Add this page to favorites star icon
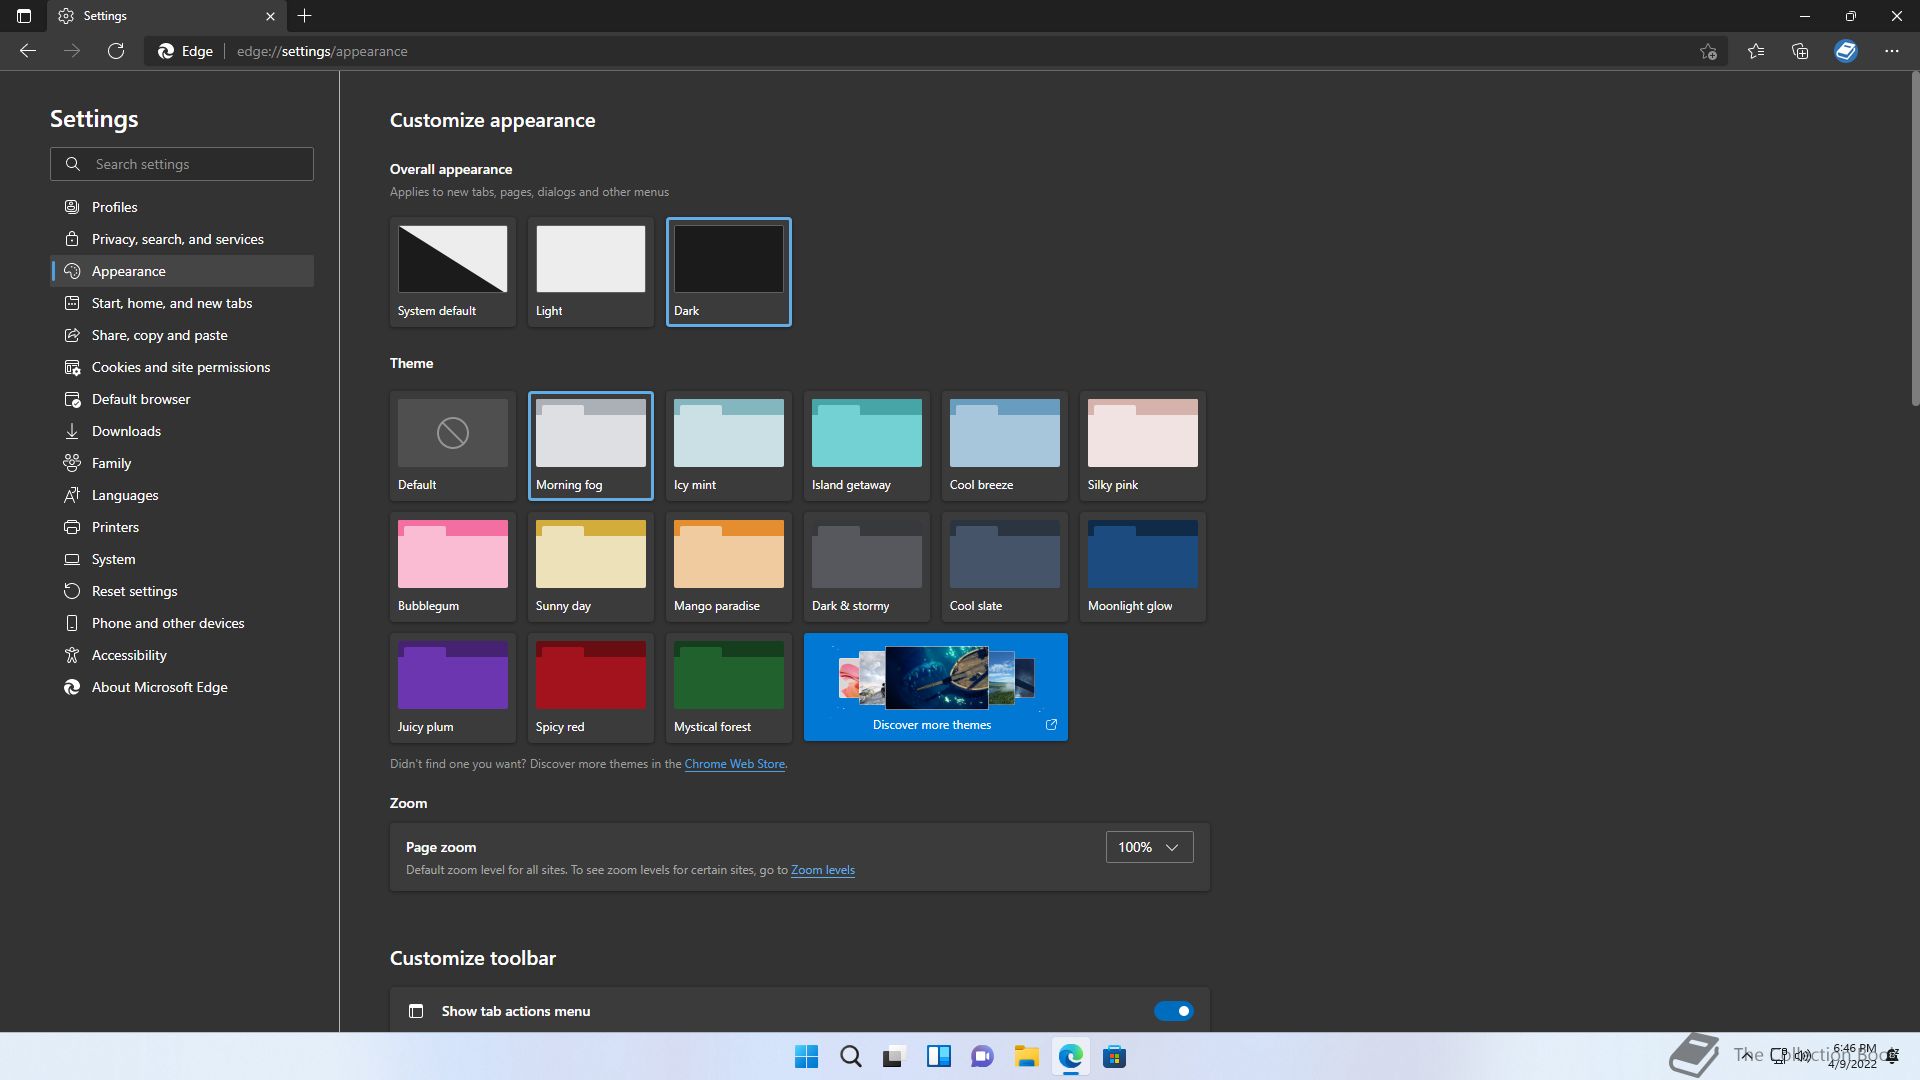 tap(1708, 51)
